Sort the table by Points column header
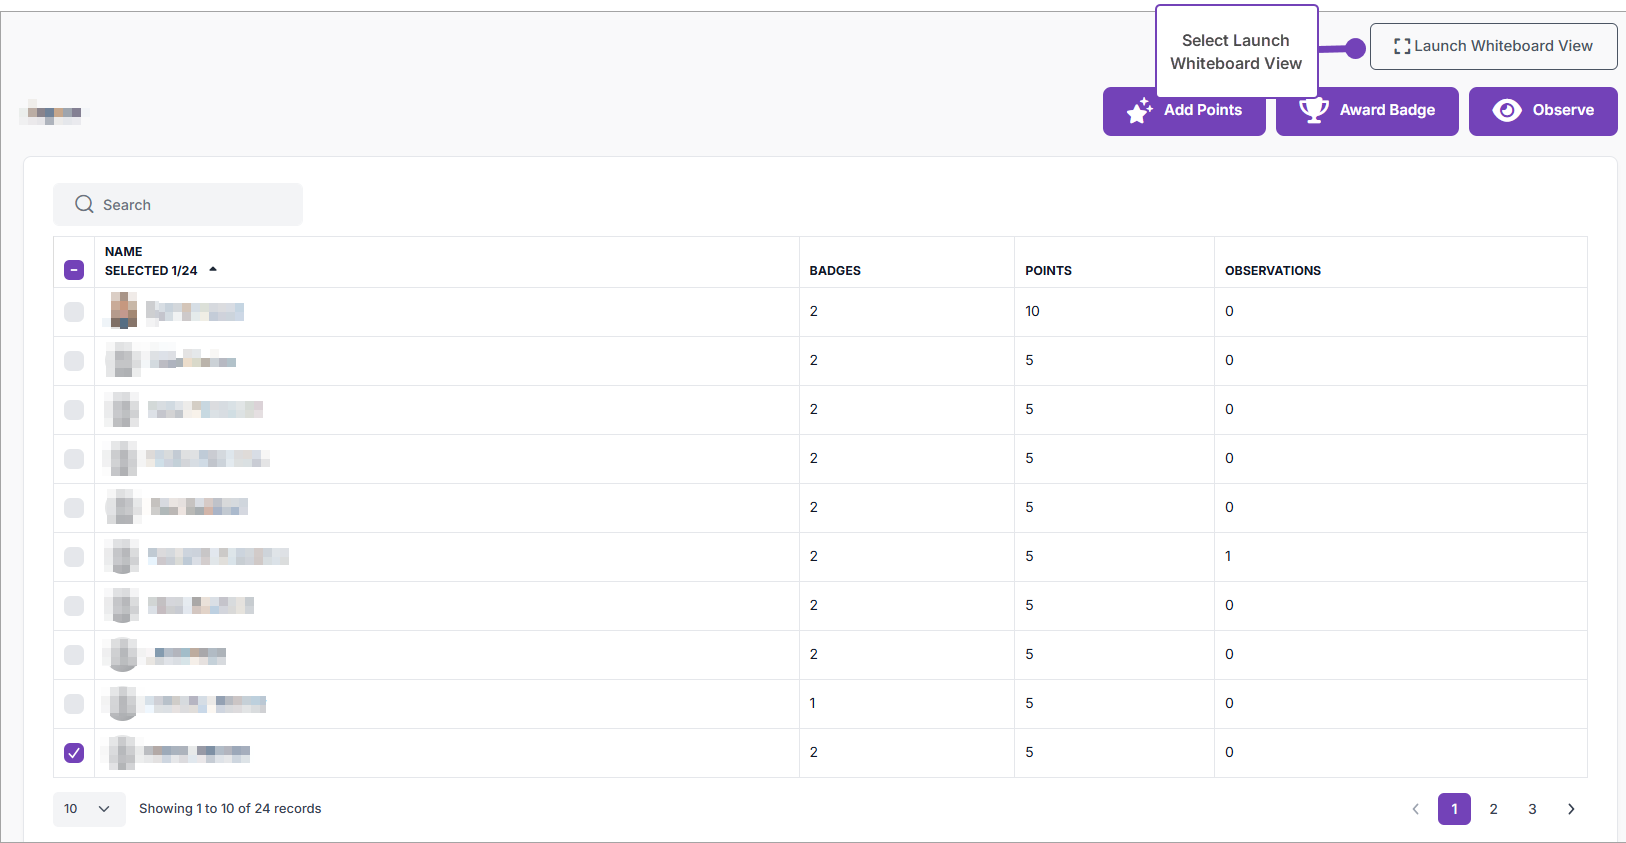 1048,271
